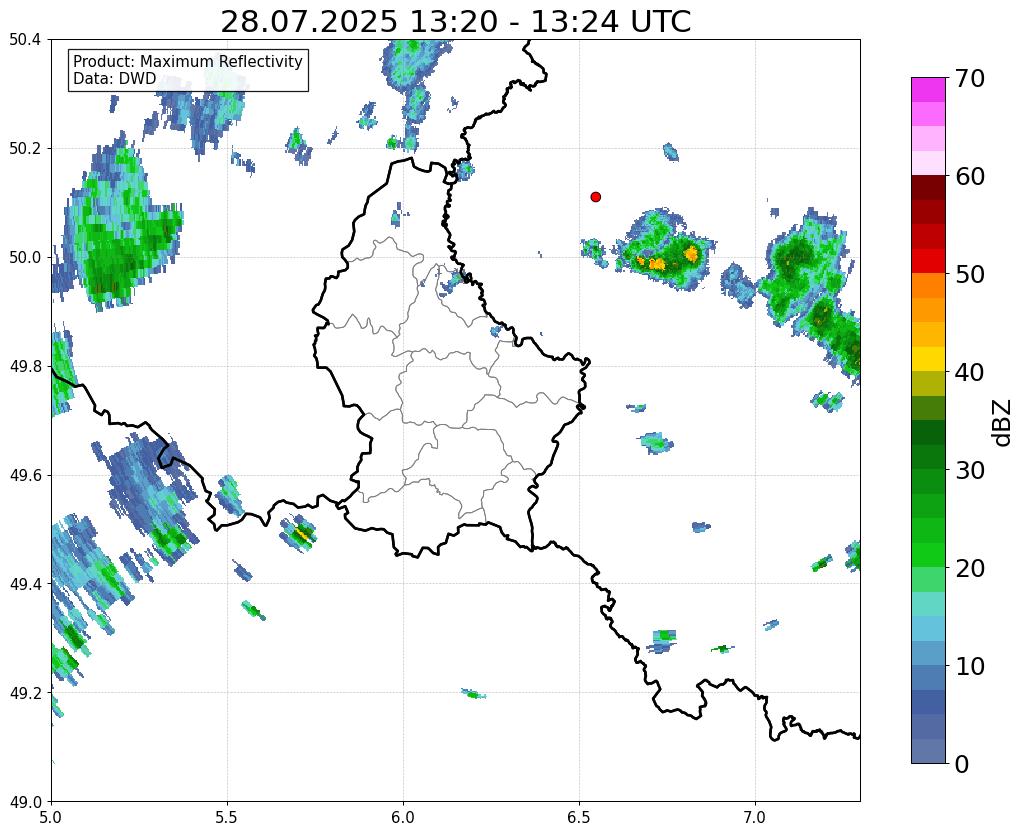
Task: Click the dark blue colorbar segment near 5
Action: click(928, 702)
